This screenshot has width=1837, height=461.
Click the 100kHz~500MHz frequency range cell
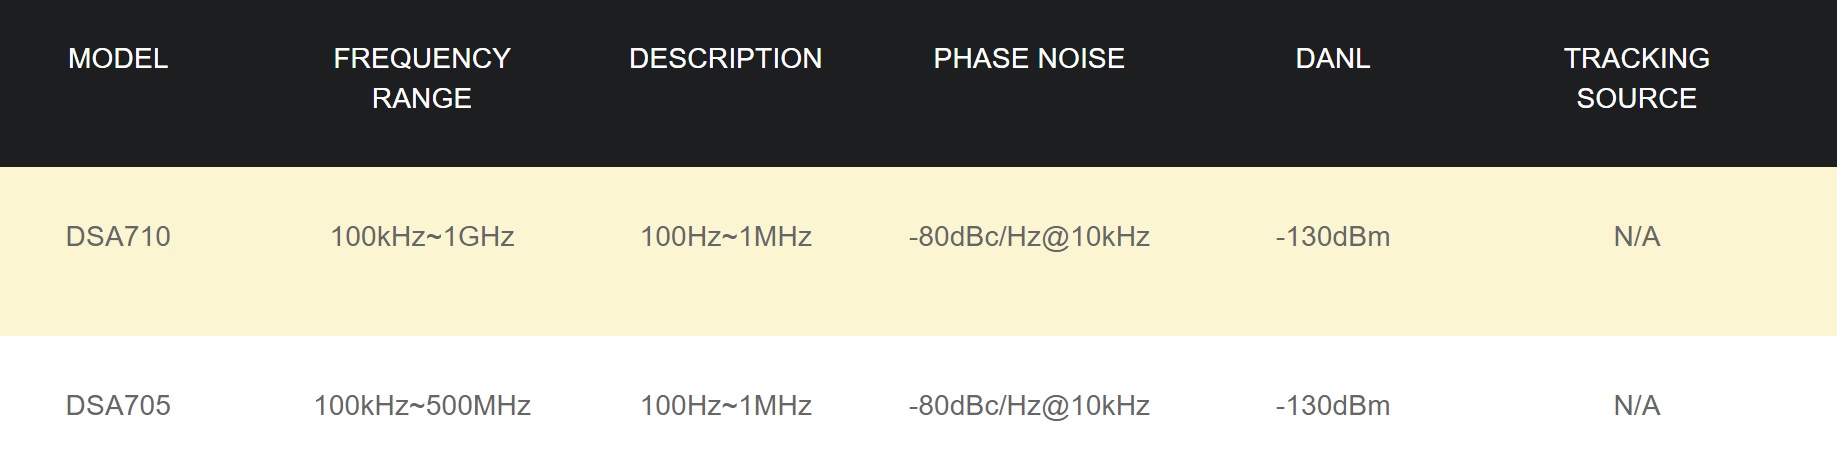(x=422, y=406)
